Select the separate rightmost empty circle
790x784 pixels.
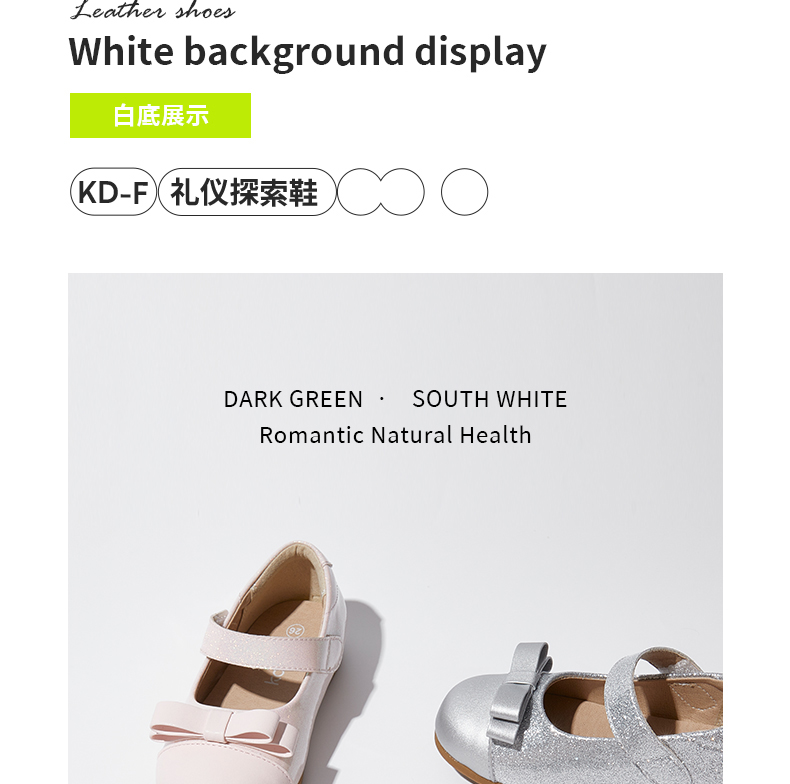click(465, 192)
